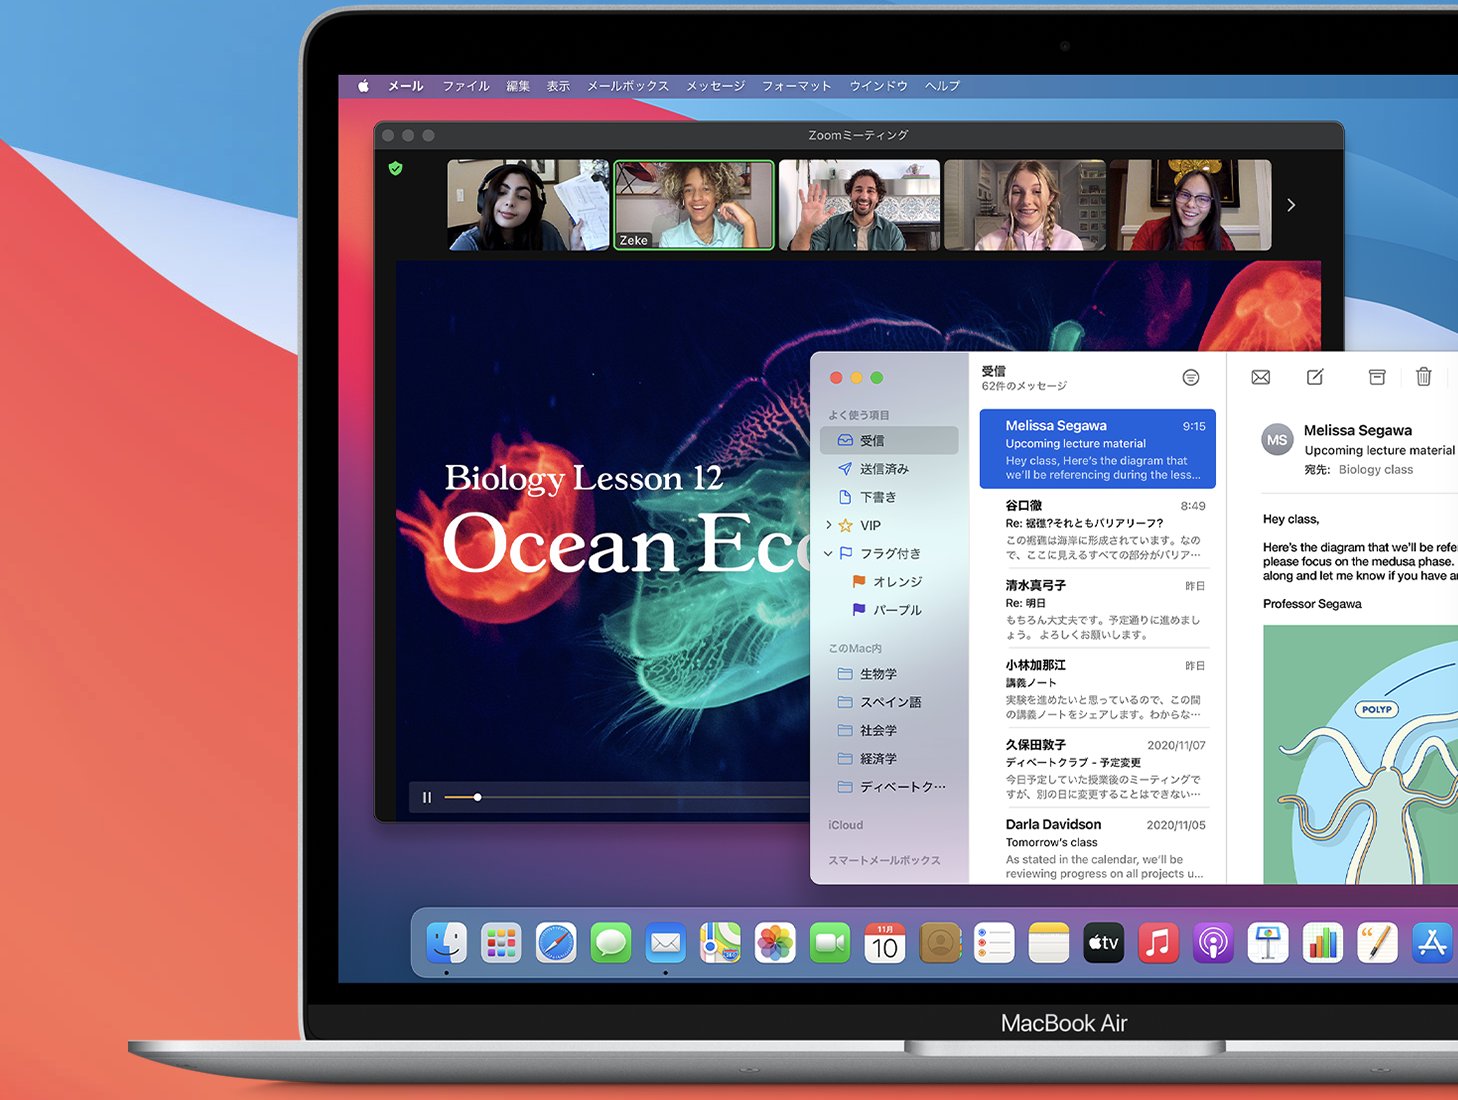
Task: Open the ディベートク… folder
Action: tap(889, 787)
